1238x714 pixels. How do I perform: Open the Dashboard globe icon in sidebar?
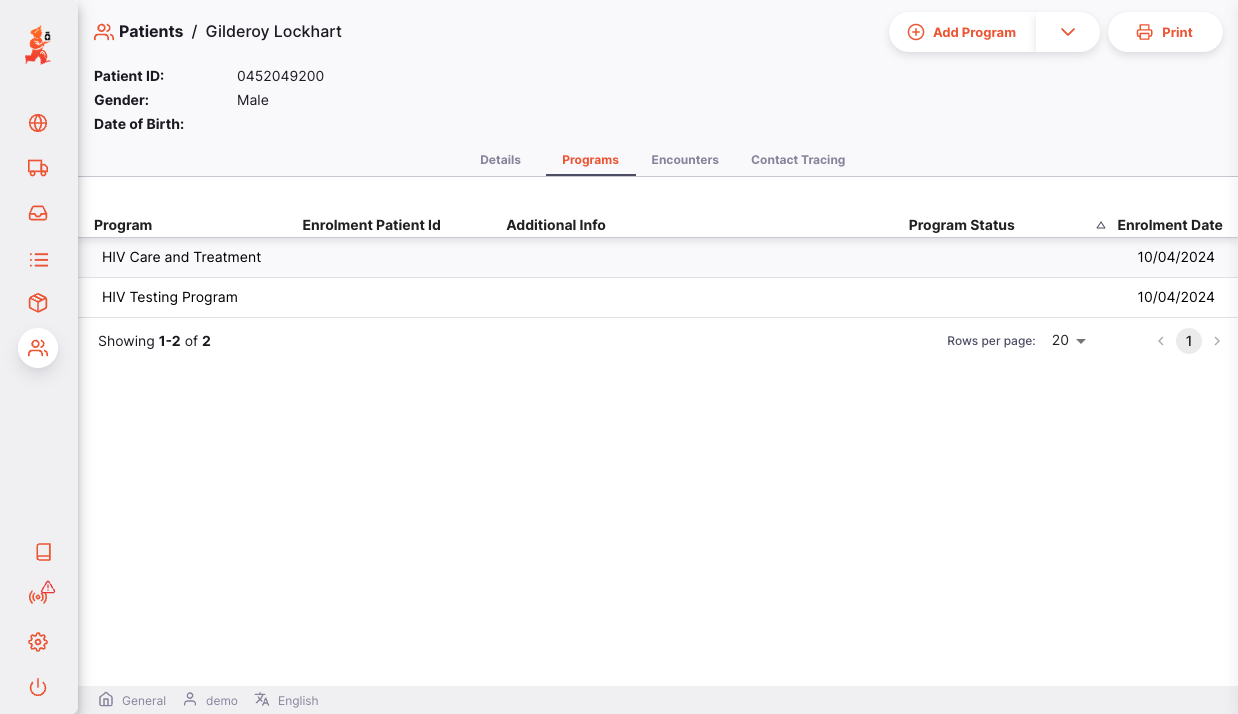pyautogui.click(x=38, y=123)
